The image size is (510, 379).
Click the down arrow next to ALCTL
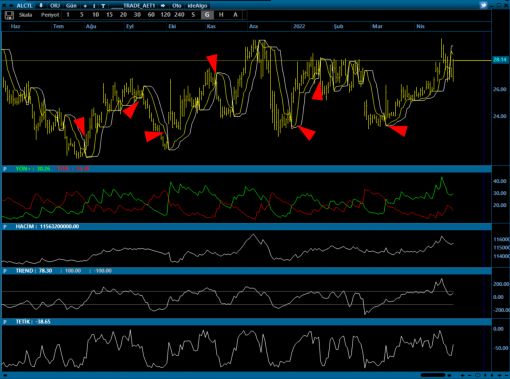pyautogui.click(x=41, y=5)
